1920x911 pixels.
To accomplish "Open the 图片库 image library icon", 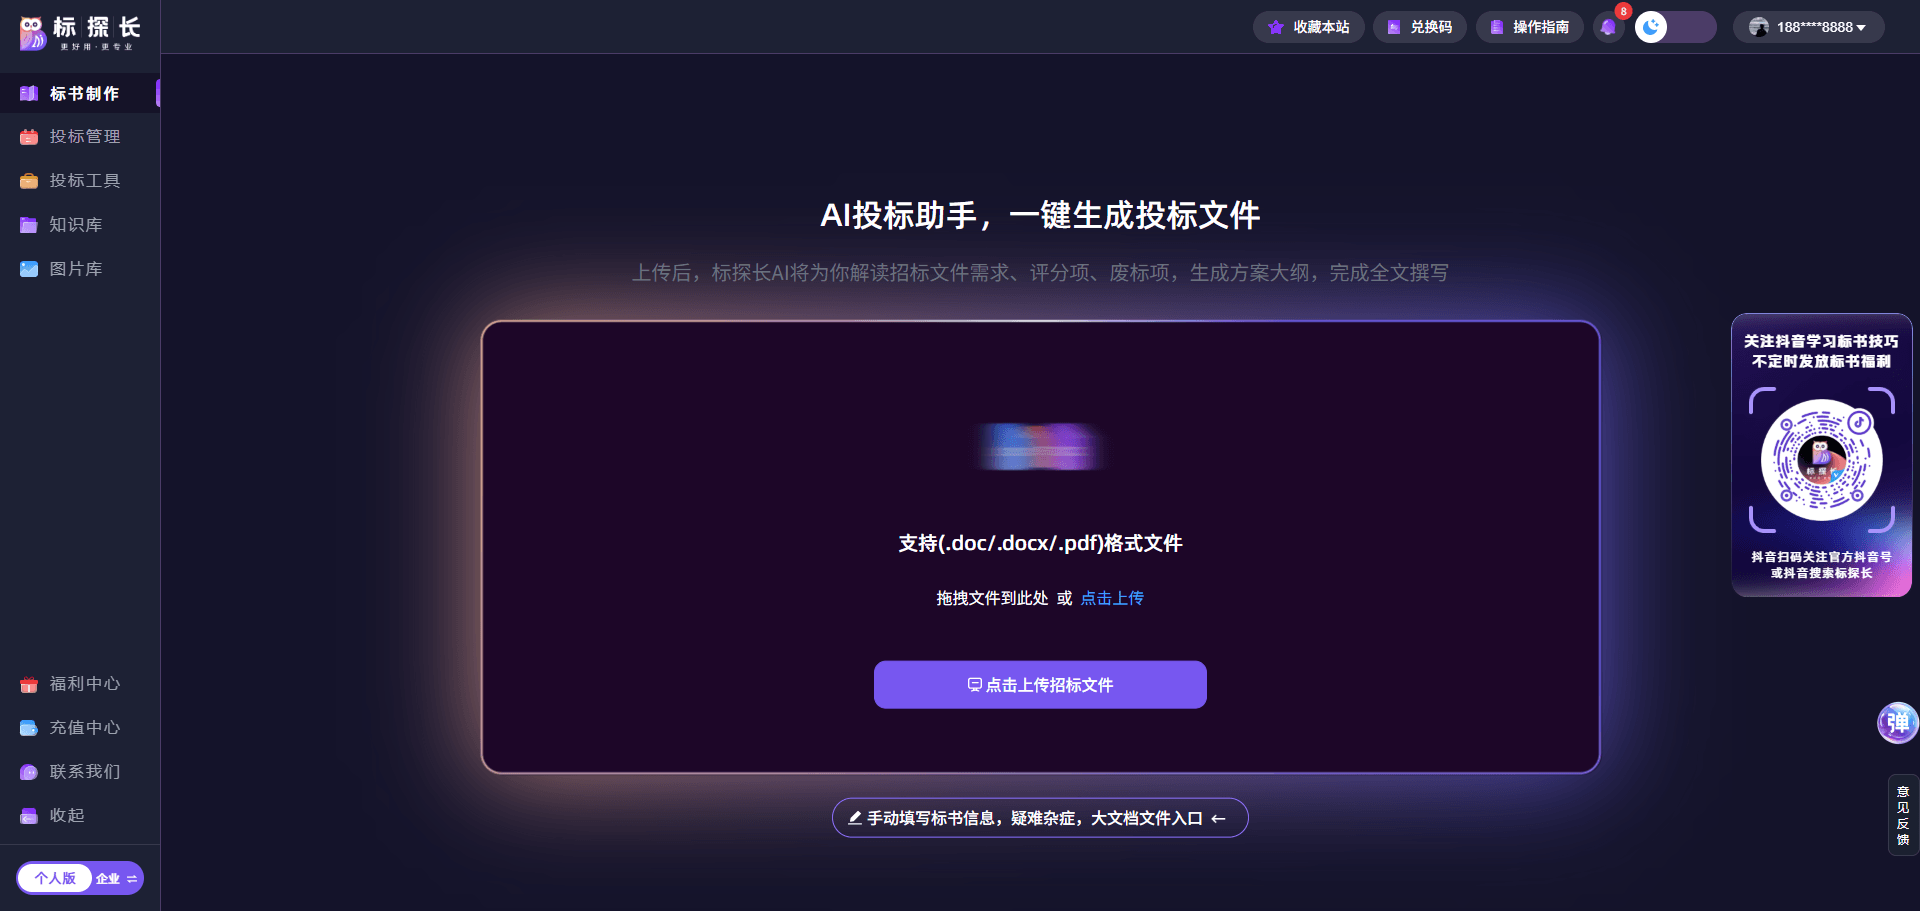I will 29,269.
